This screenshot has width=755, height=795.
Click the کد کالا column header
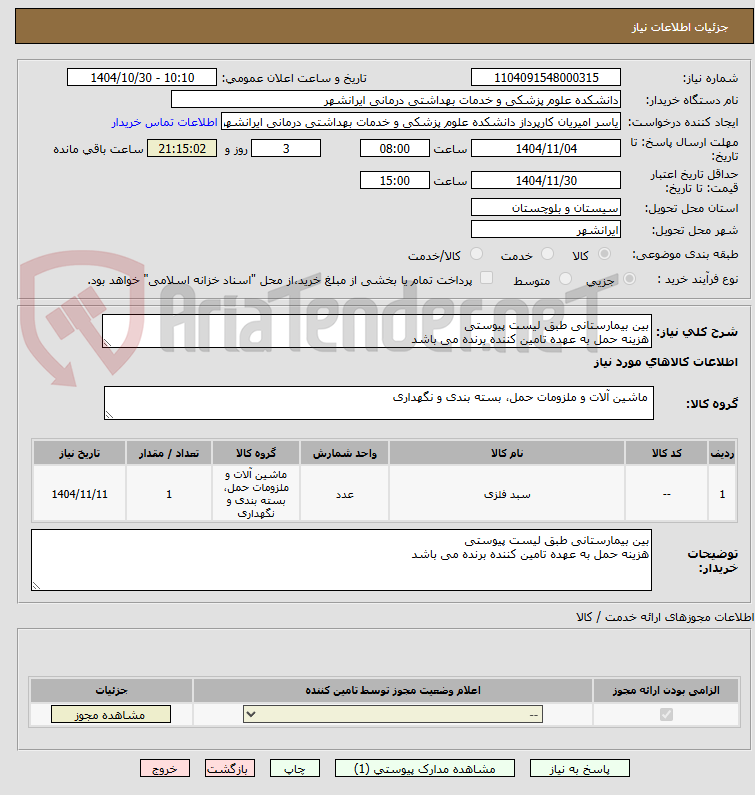click(666, 453)
